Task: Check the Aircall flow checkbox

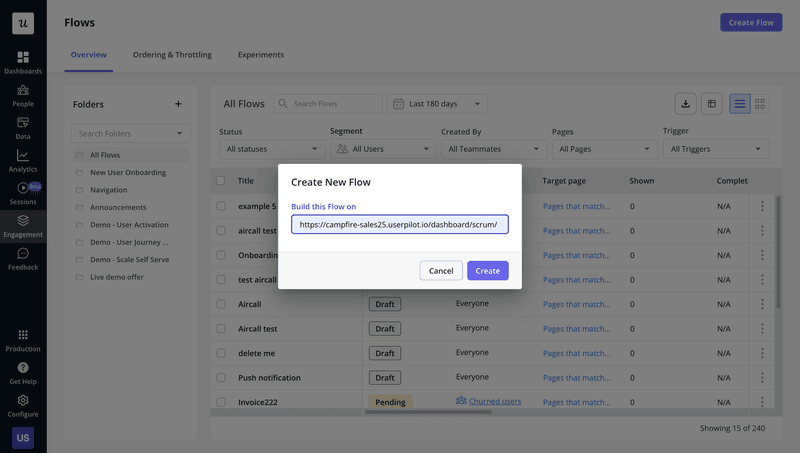Action: 221,304
